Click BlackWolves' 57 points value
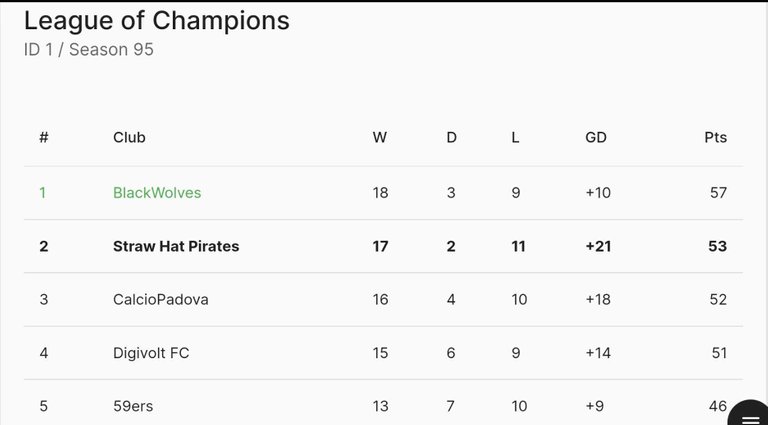Viewport: 768px width, 425px height. 718,192
